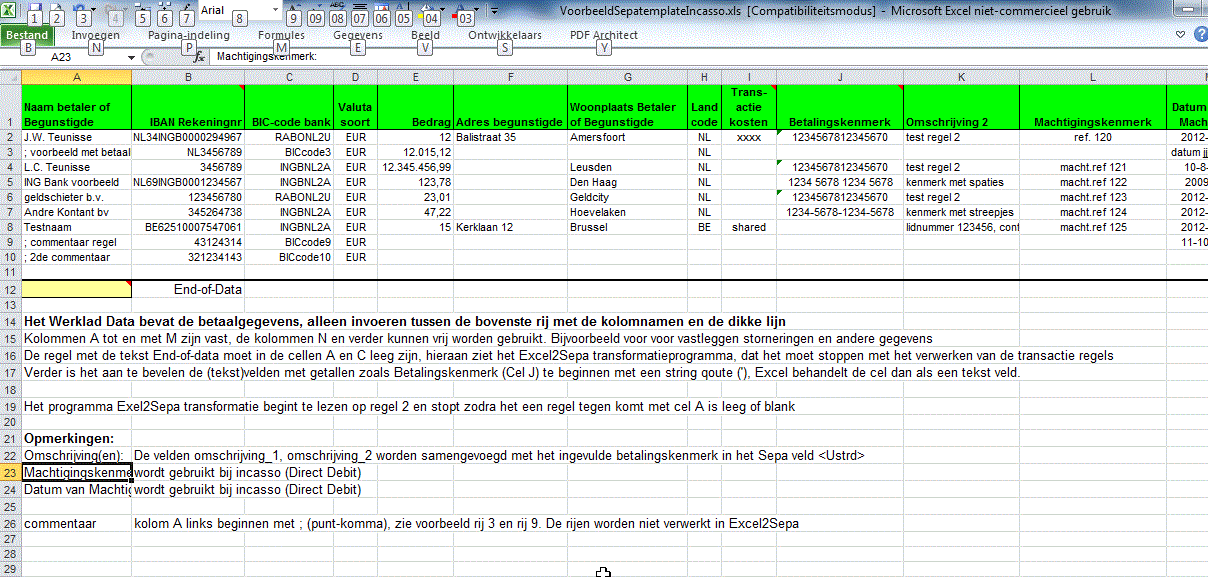Switch to the Formules ribbon tab
Screen dimensions: 1208x577
(281, 34)
